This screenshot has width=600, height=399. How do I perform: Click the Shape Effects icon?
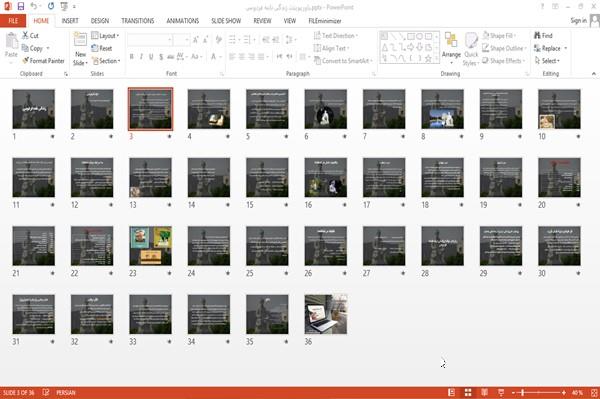(x=485, y=61)
